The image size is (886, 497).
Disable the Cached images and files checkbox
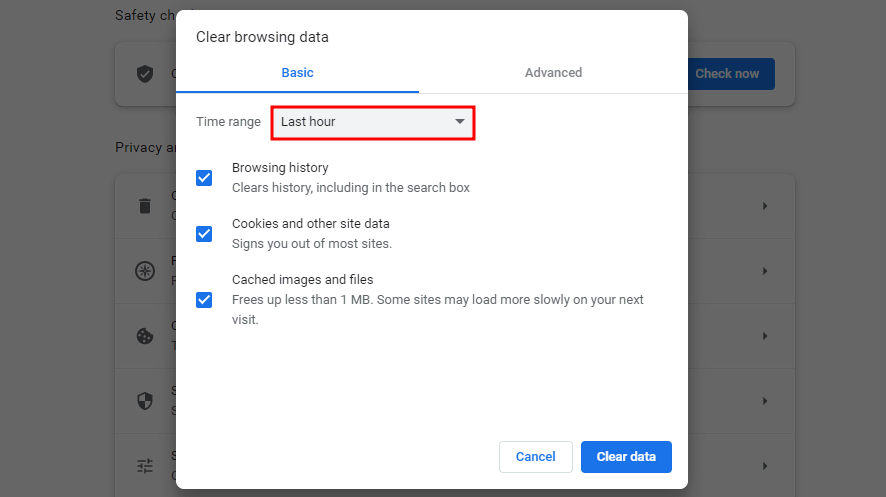(204, 299)
